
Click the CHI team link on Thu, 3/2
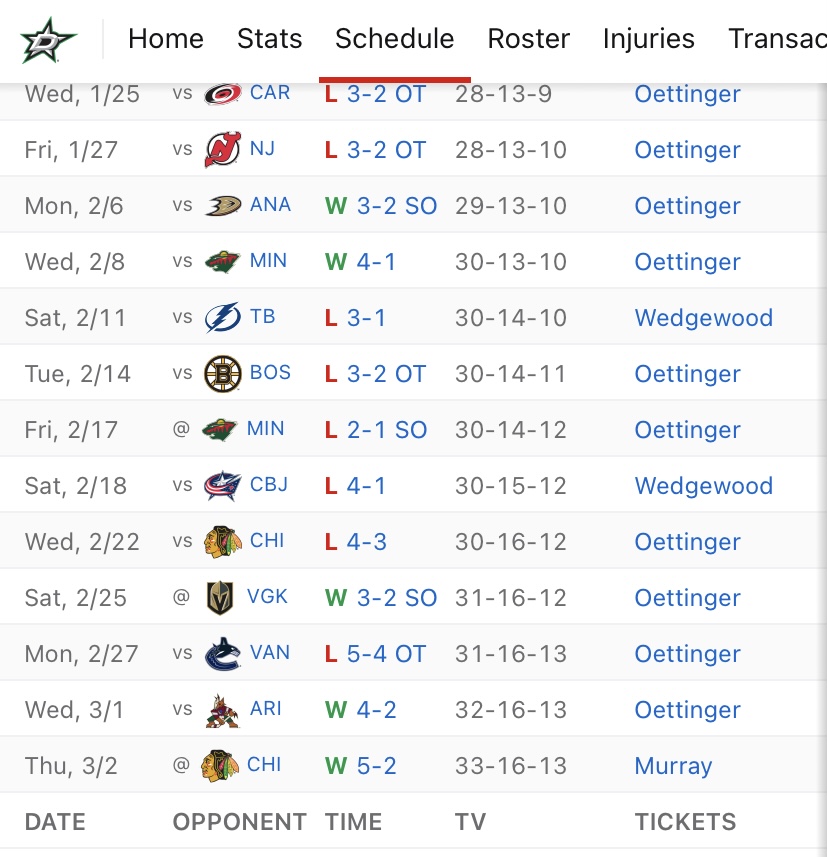coord(264,765)
